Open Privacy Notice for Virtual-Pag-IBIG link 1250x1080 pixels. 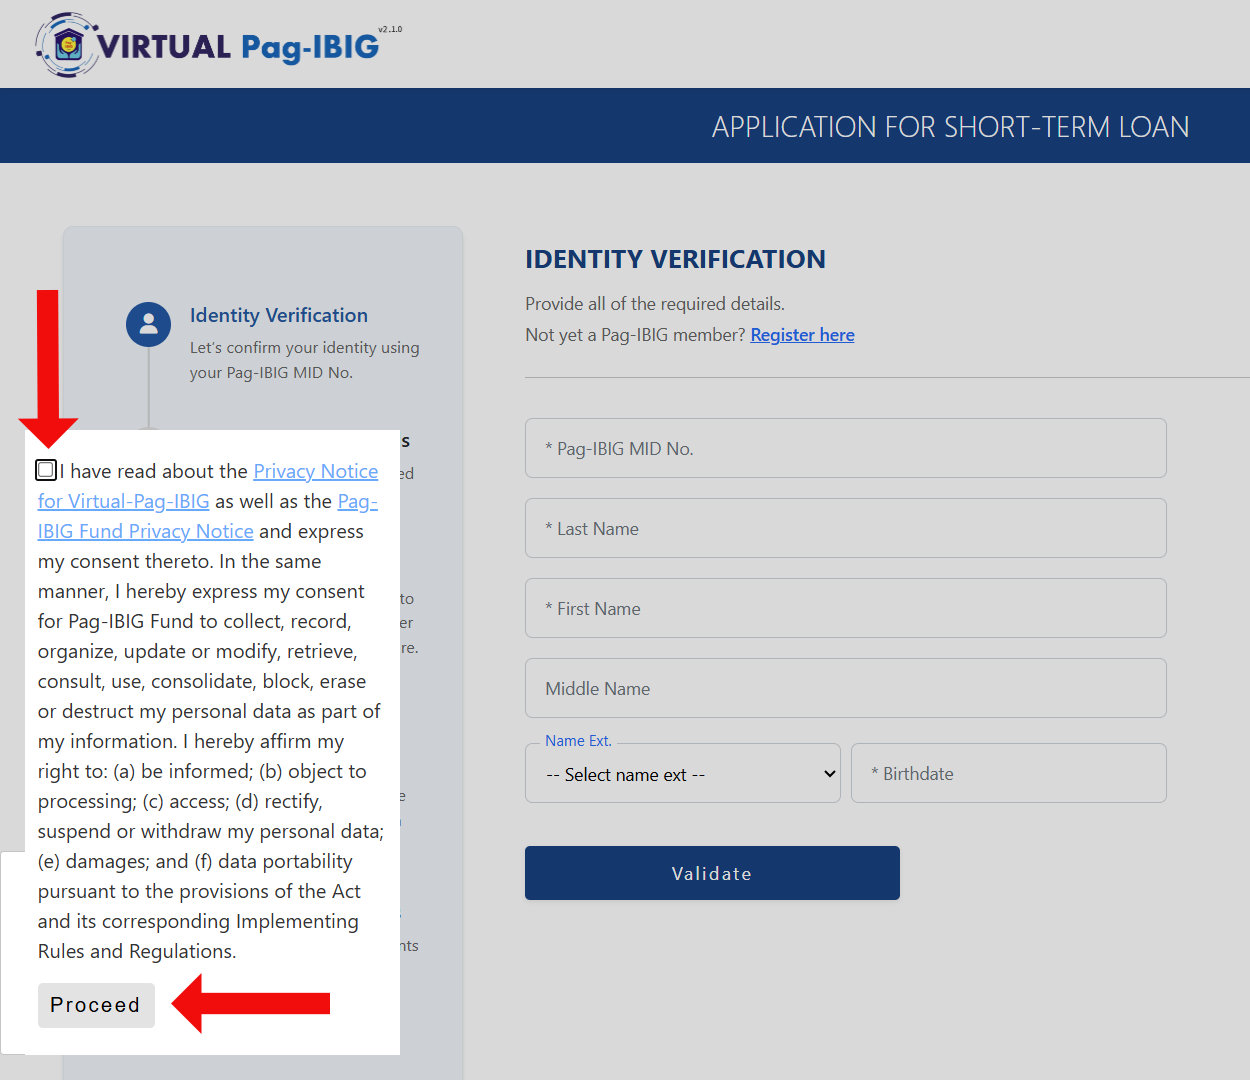point(208,486)
